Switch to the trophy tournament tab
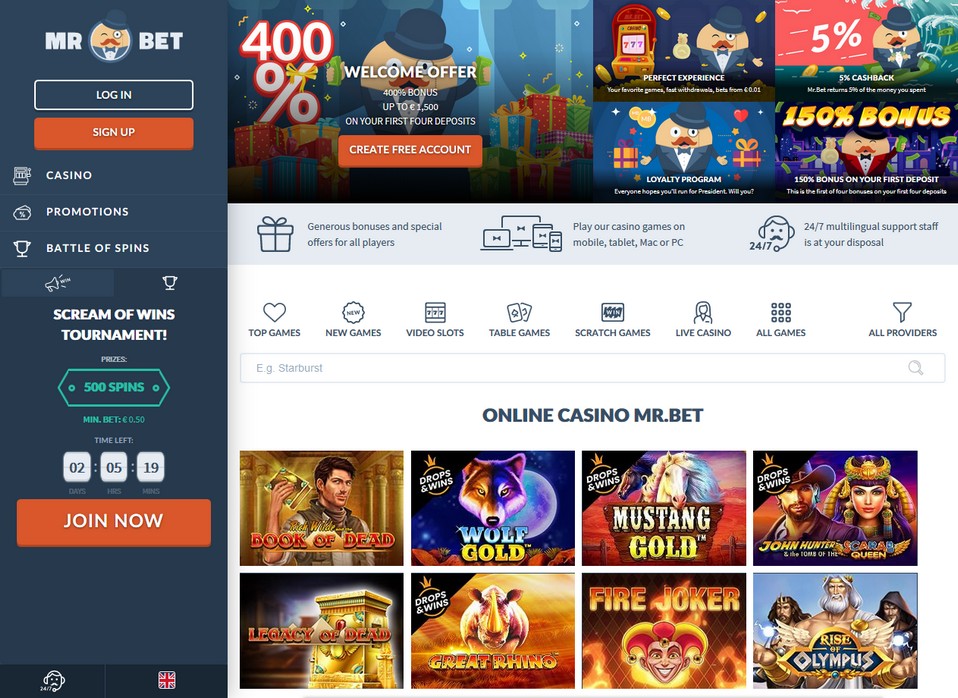The width and height of the screenshot is (958, 698). tap(170, 283)
